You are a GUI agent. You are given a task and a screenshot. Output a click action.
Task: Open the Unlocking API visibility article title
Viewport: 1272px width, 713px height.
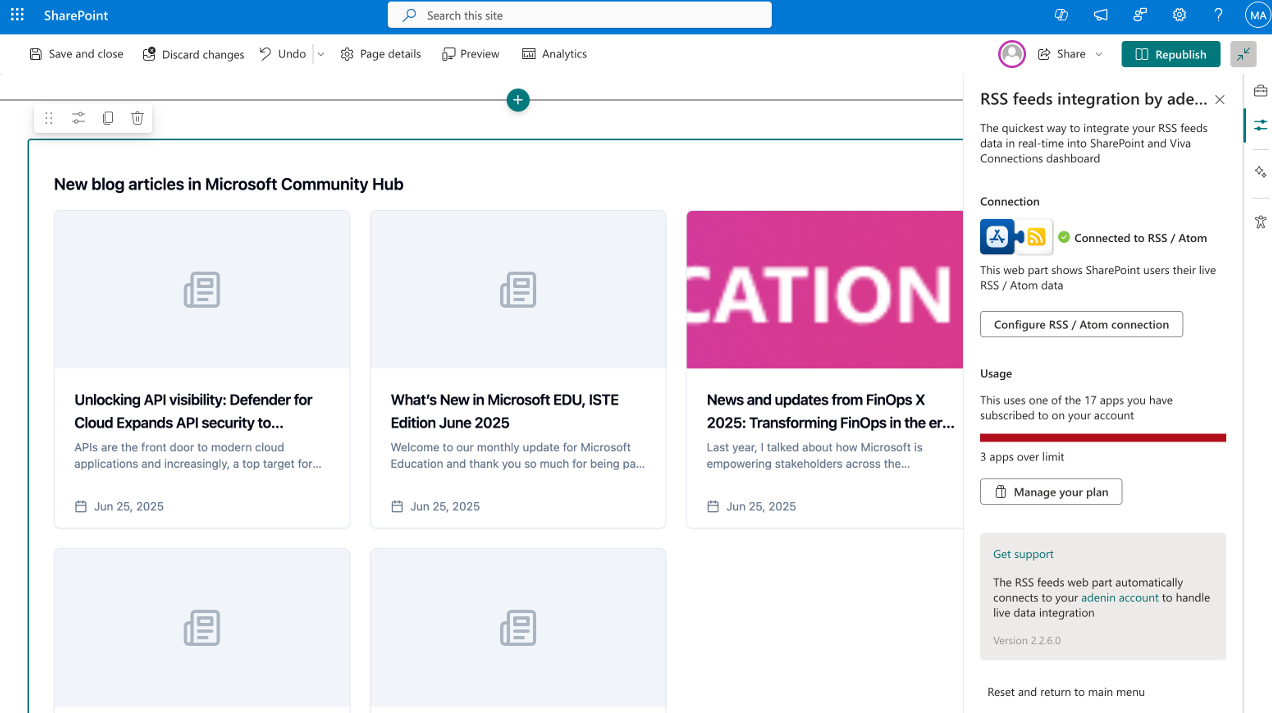pos(194,411)
